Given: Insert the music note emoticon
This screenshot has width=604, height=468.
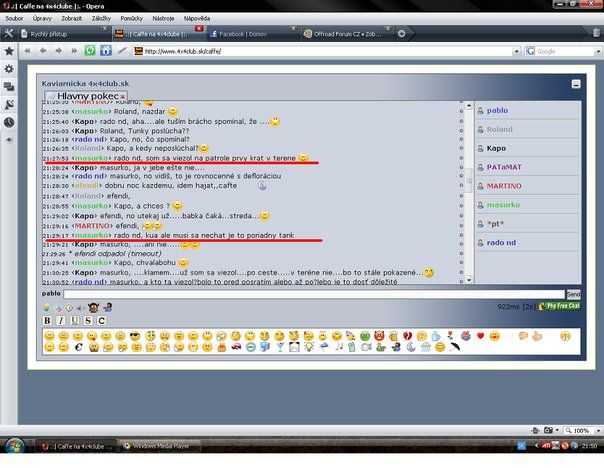Looking at the screenshot, I should tap(339, 347).
